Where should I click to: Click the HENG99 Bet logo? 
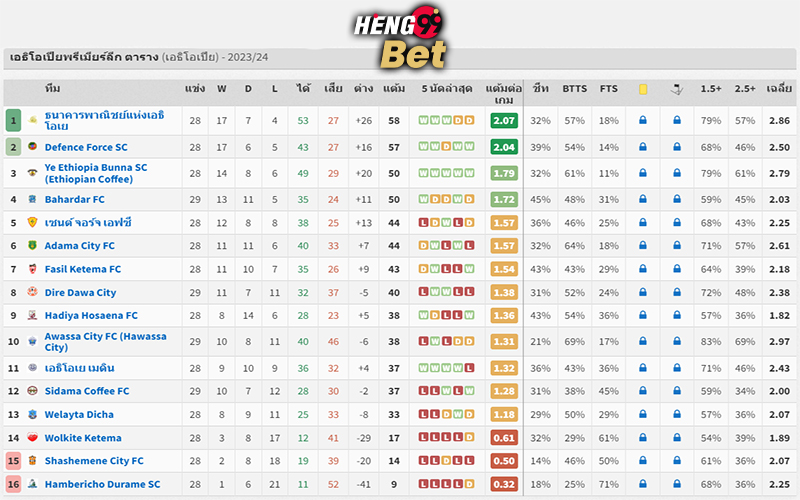click(x=399, y=37)
